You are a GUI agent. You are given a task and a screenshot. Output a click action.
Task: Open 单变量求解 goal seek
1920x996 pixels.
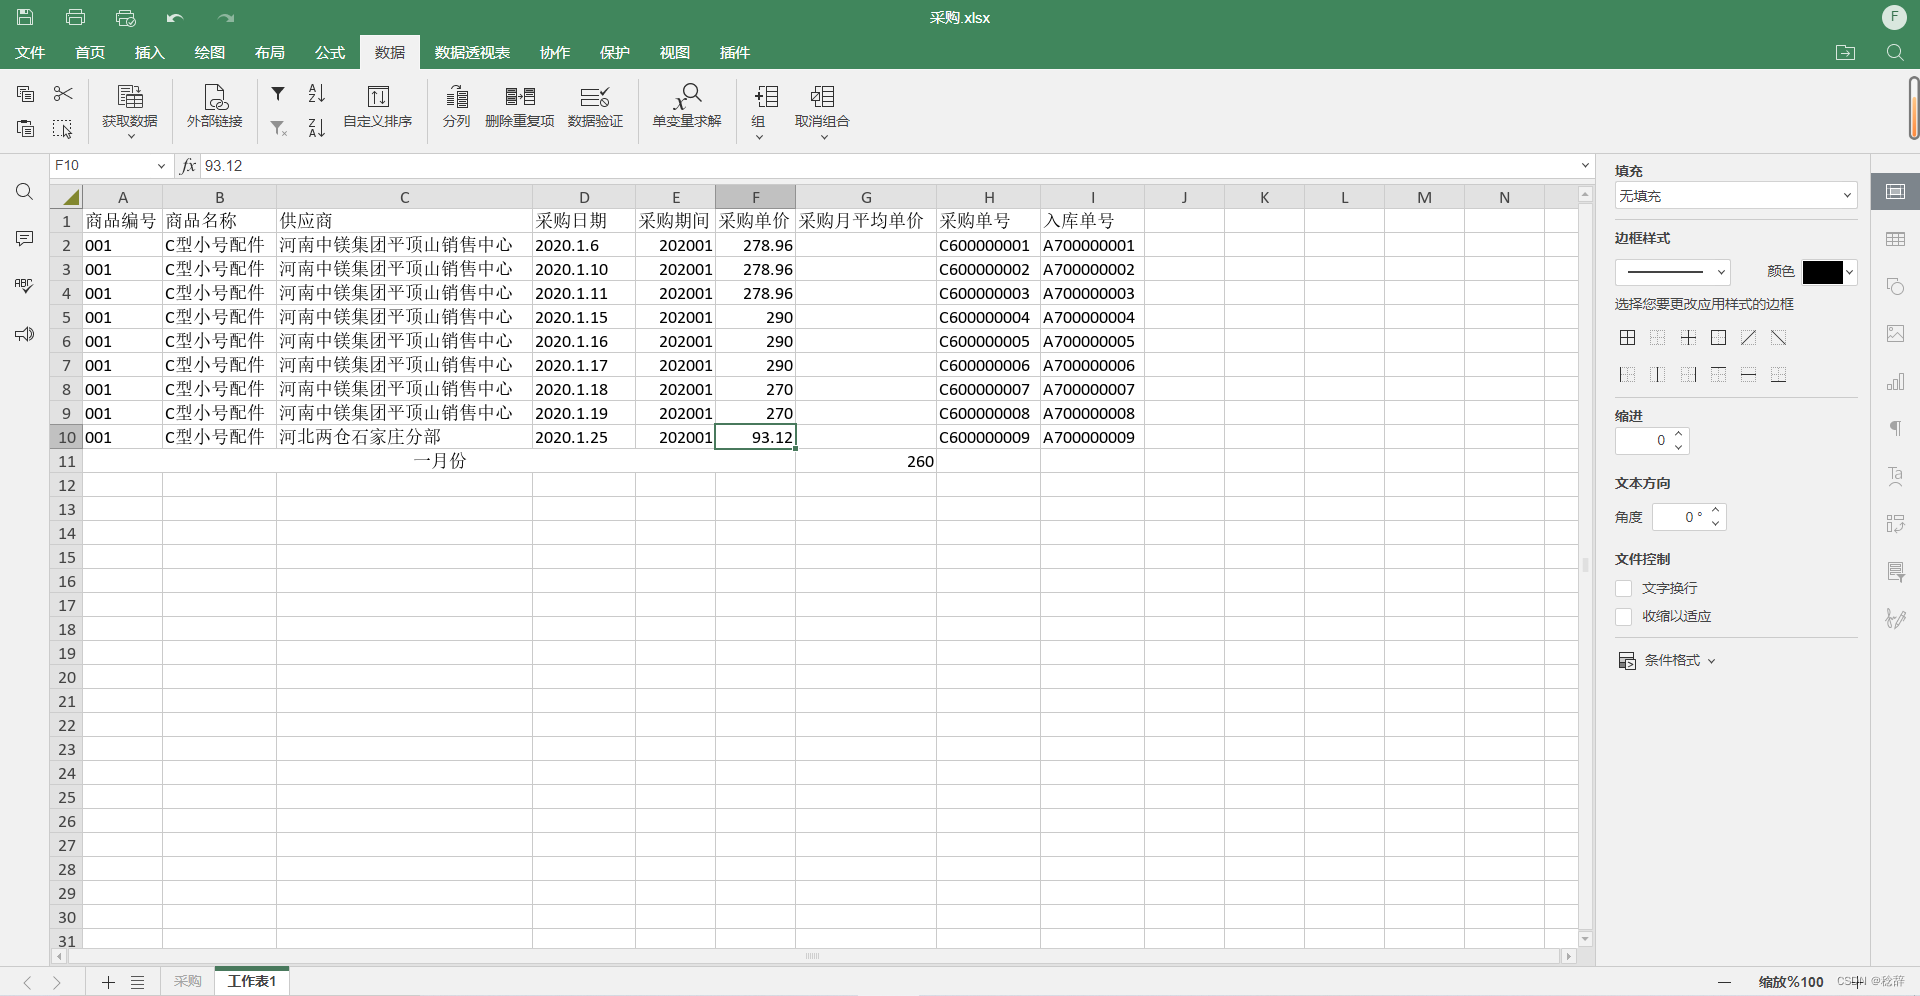coord(687,107)
